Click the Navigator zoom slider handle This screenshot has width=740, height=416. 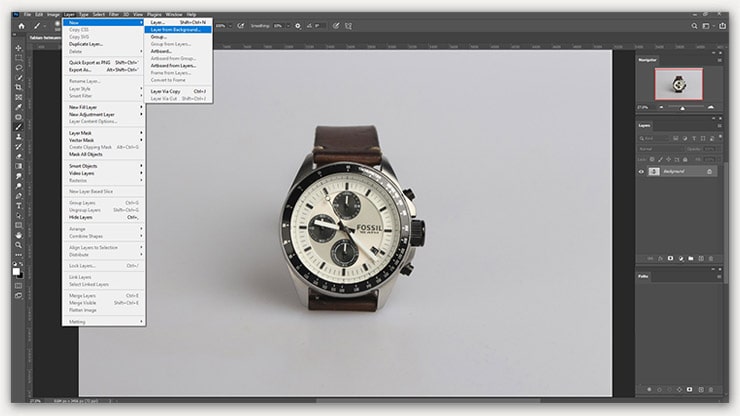[682, 108]
